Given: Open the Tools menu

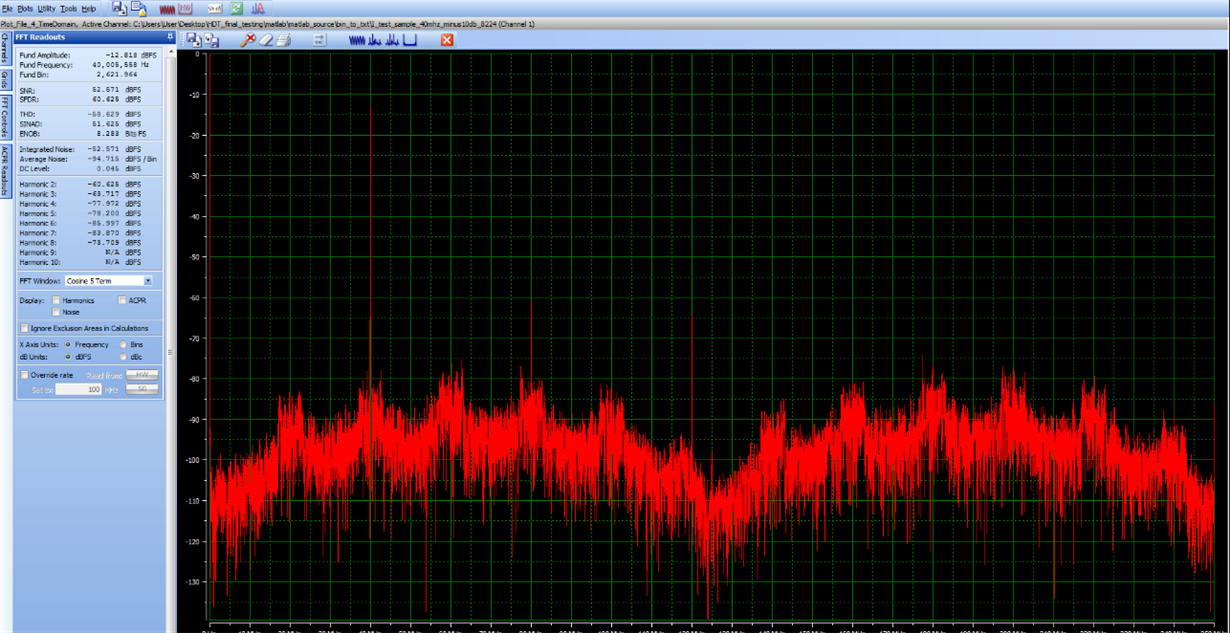Looking at the screenshot, I should tap(68, 8).
